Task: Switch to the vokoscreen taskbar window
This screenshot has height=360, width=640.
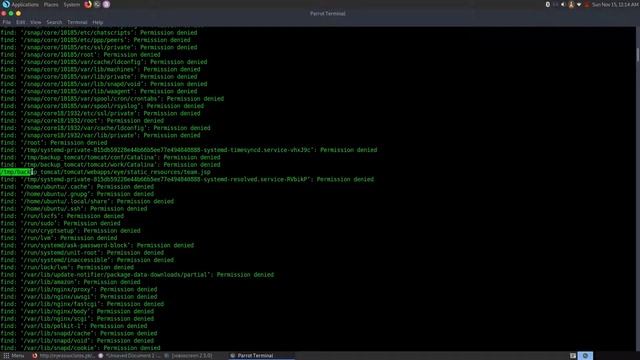Action: pos(189,356)
